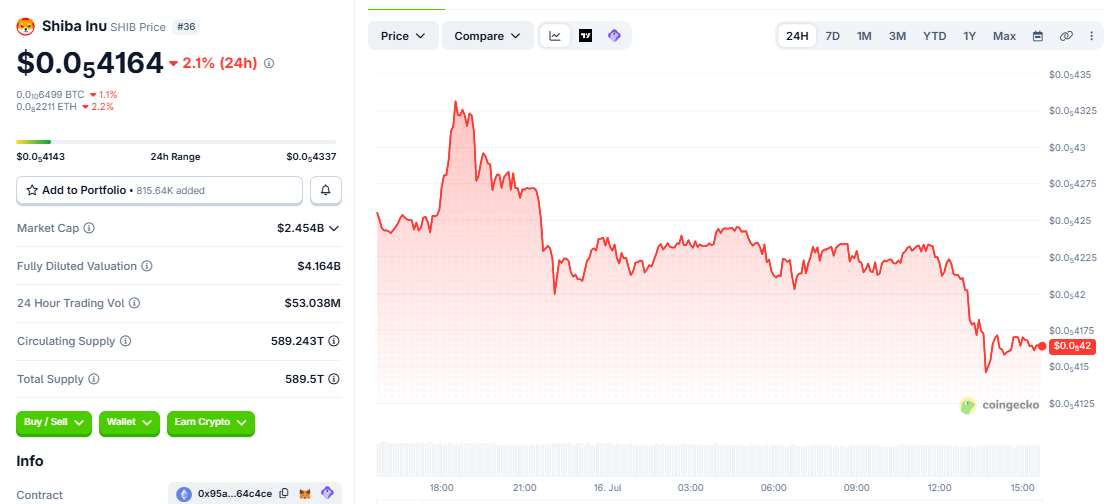Select the 1Y time range tab
Viewport: 1114px width, 504px height.
(970, 36)
